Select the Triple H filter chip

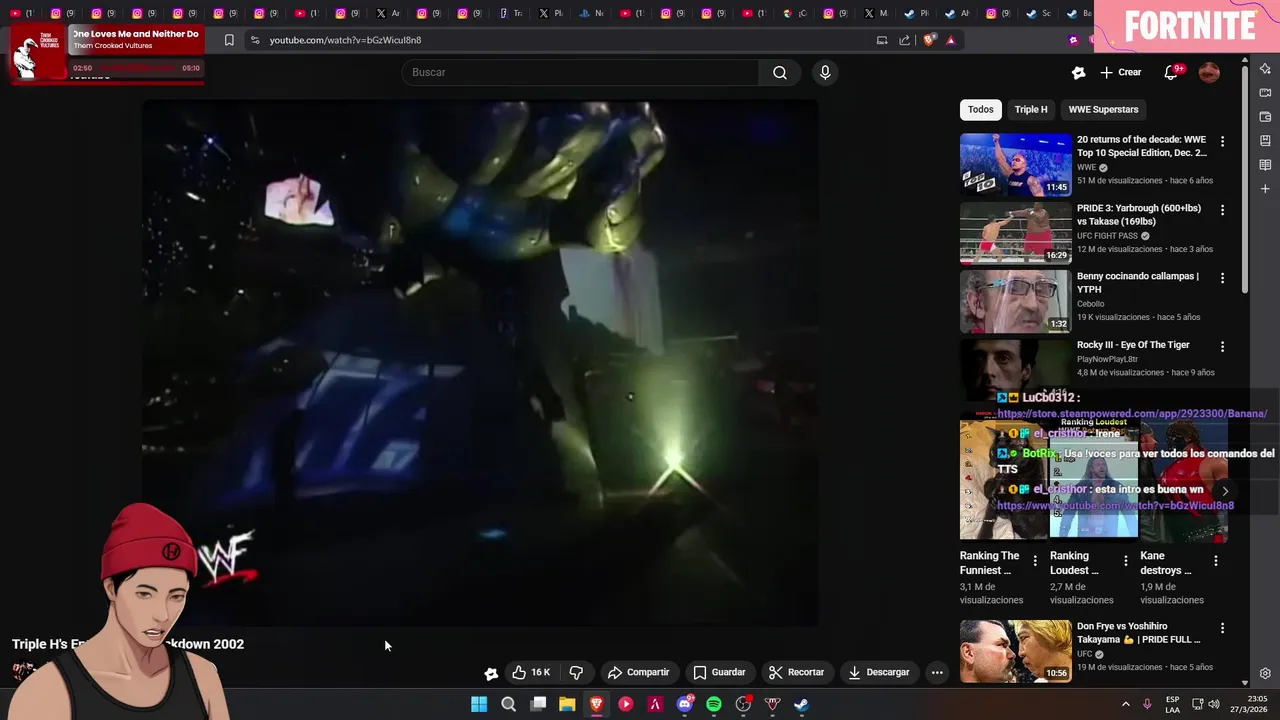[x=1031, y=109]
